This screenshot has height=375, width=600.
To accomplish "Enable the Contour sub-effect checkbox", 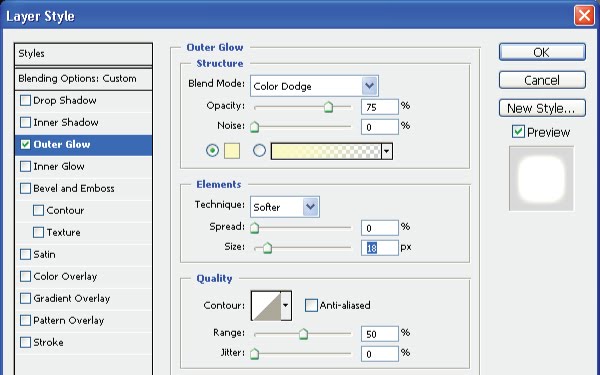I will pyautogui.click(x=38, y=210).
